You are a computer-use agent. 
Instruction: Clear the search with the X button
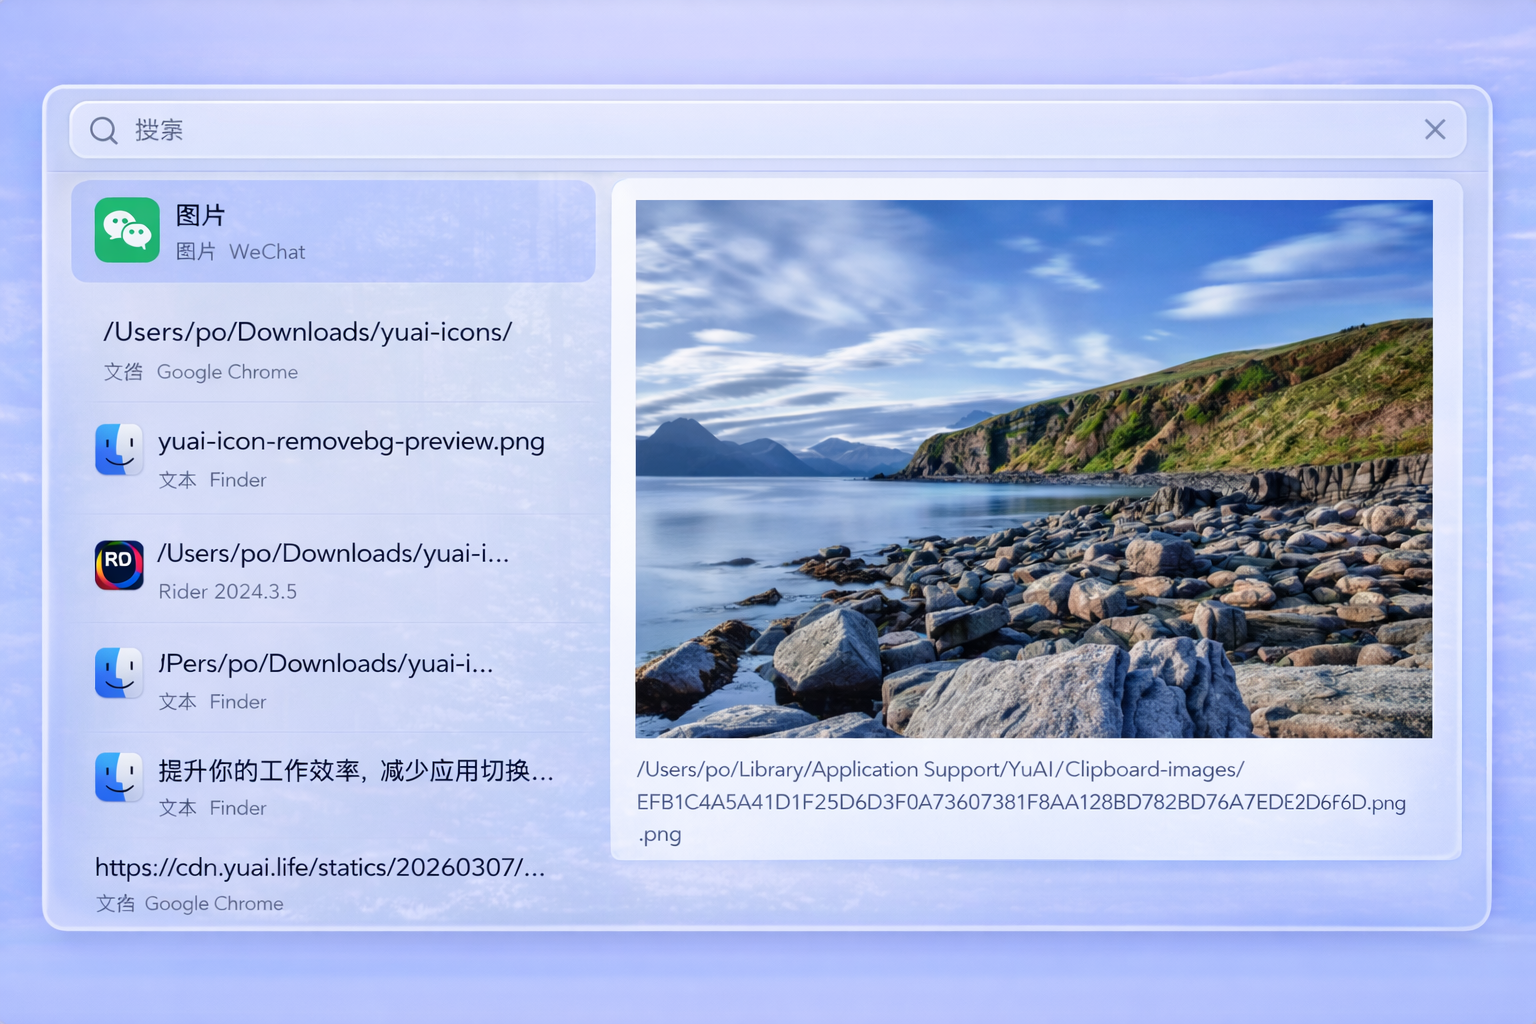[1435, 129]
